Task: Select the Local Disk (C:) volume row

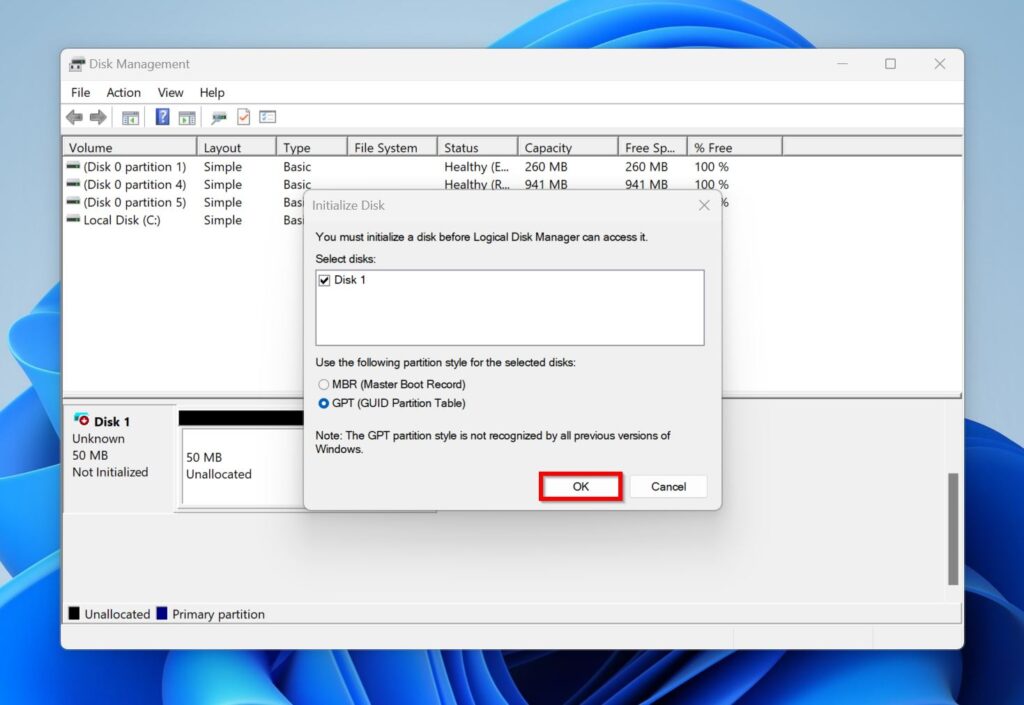Action: pos(122,220)
